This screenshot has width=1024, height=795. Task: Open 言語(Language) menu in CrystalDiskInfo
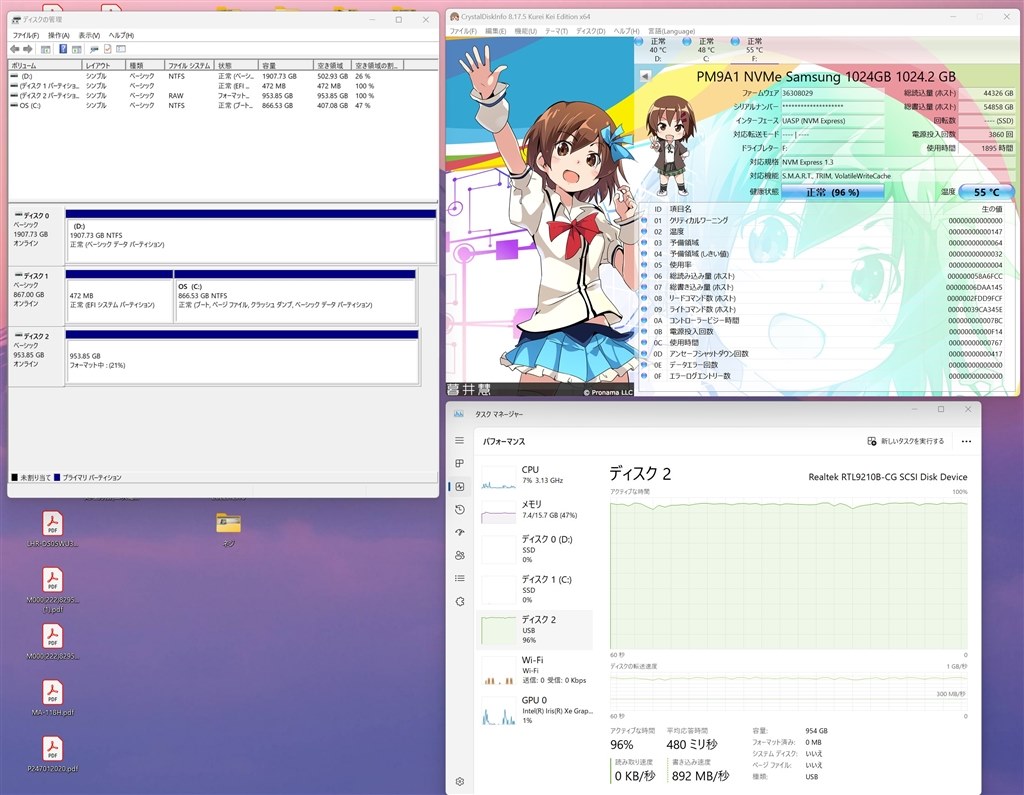pyautogui.click(x=671, y=31)
